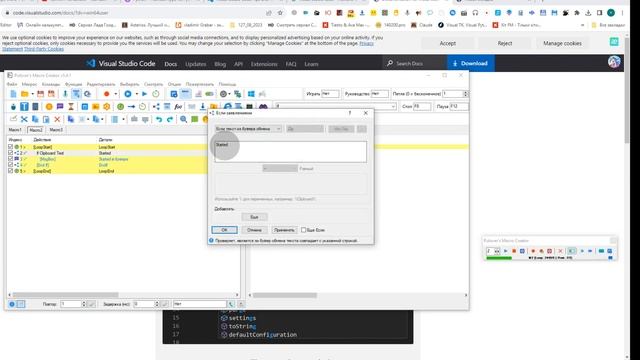Insert an If Statement branch icon

coord(156,107)
